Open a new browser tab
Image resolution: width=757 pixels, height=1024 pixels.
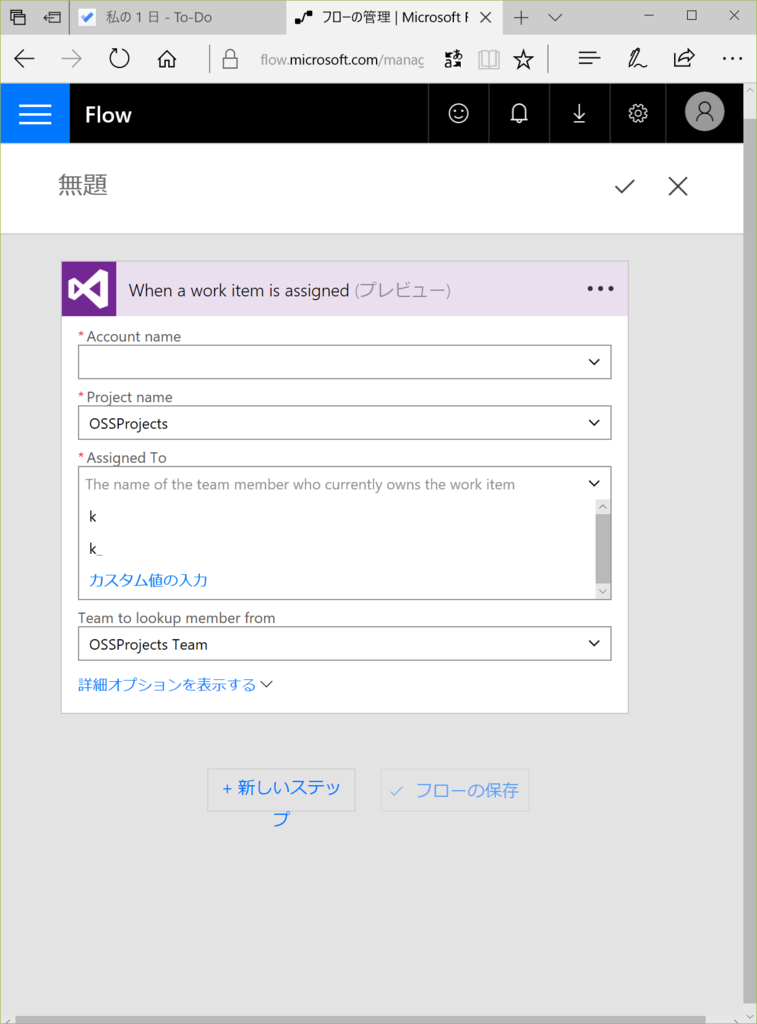[x=521, y=18]
